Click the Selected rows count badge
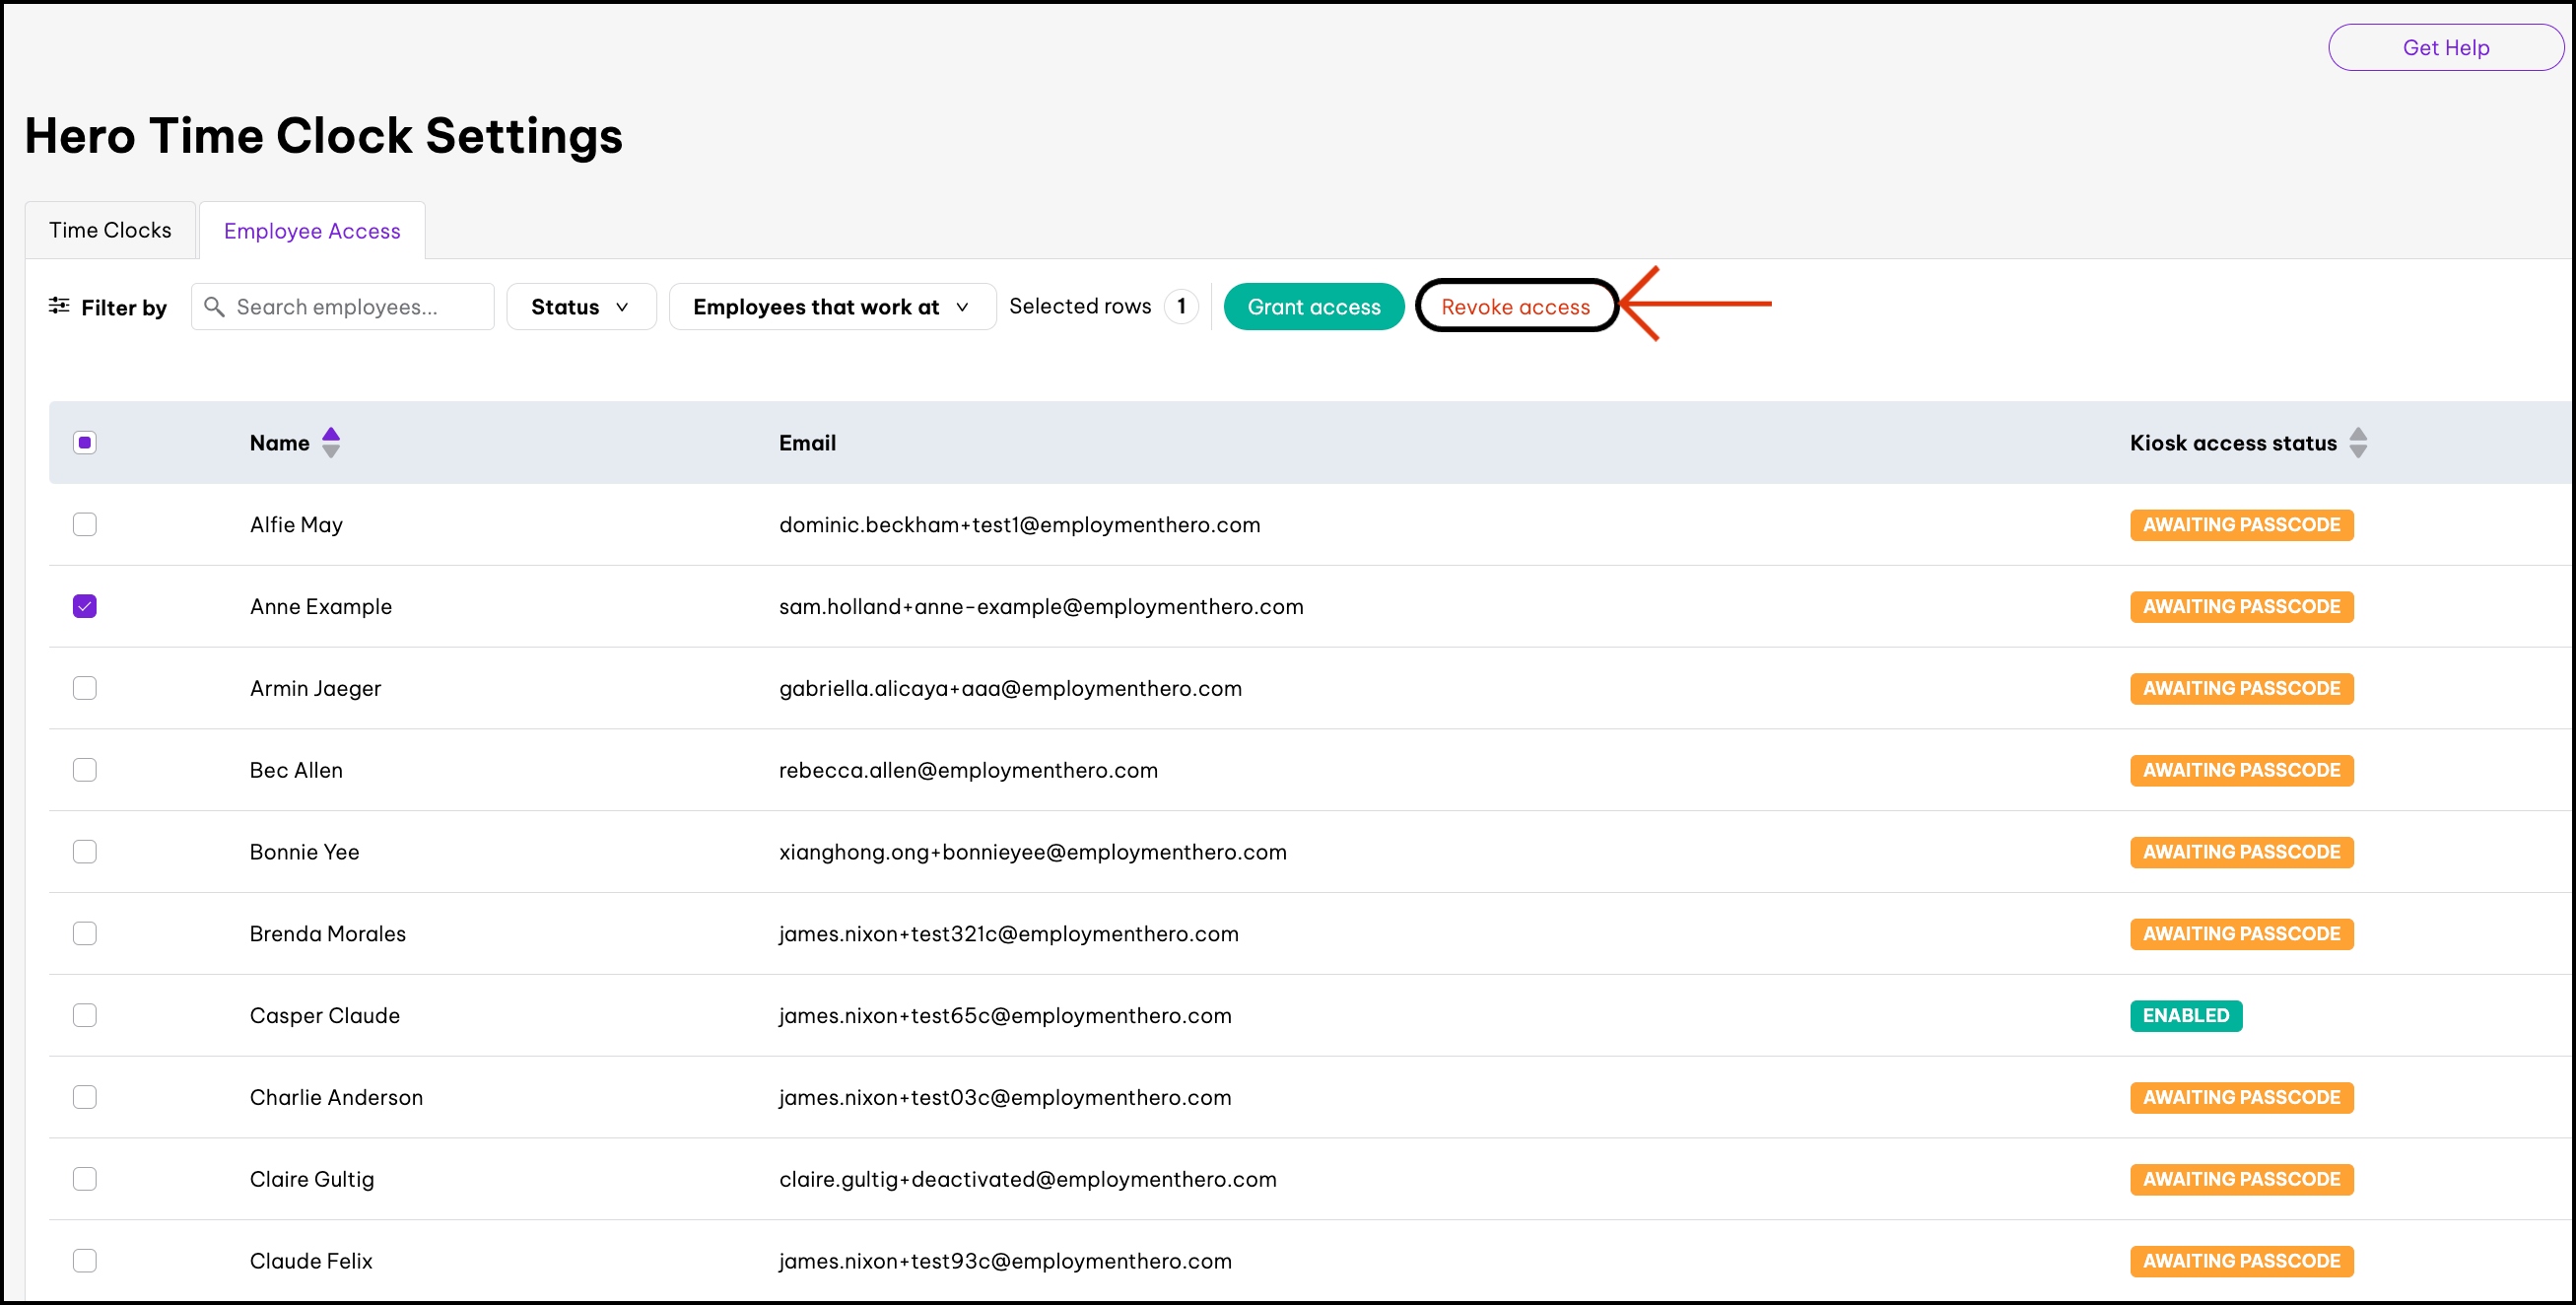The height and width of the screenshot is (1305, 2576). (1181, 306)
